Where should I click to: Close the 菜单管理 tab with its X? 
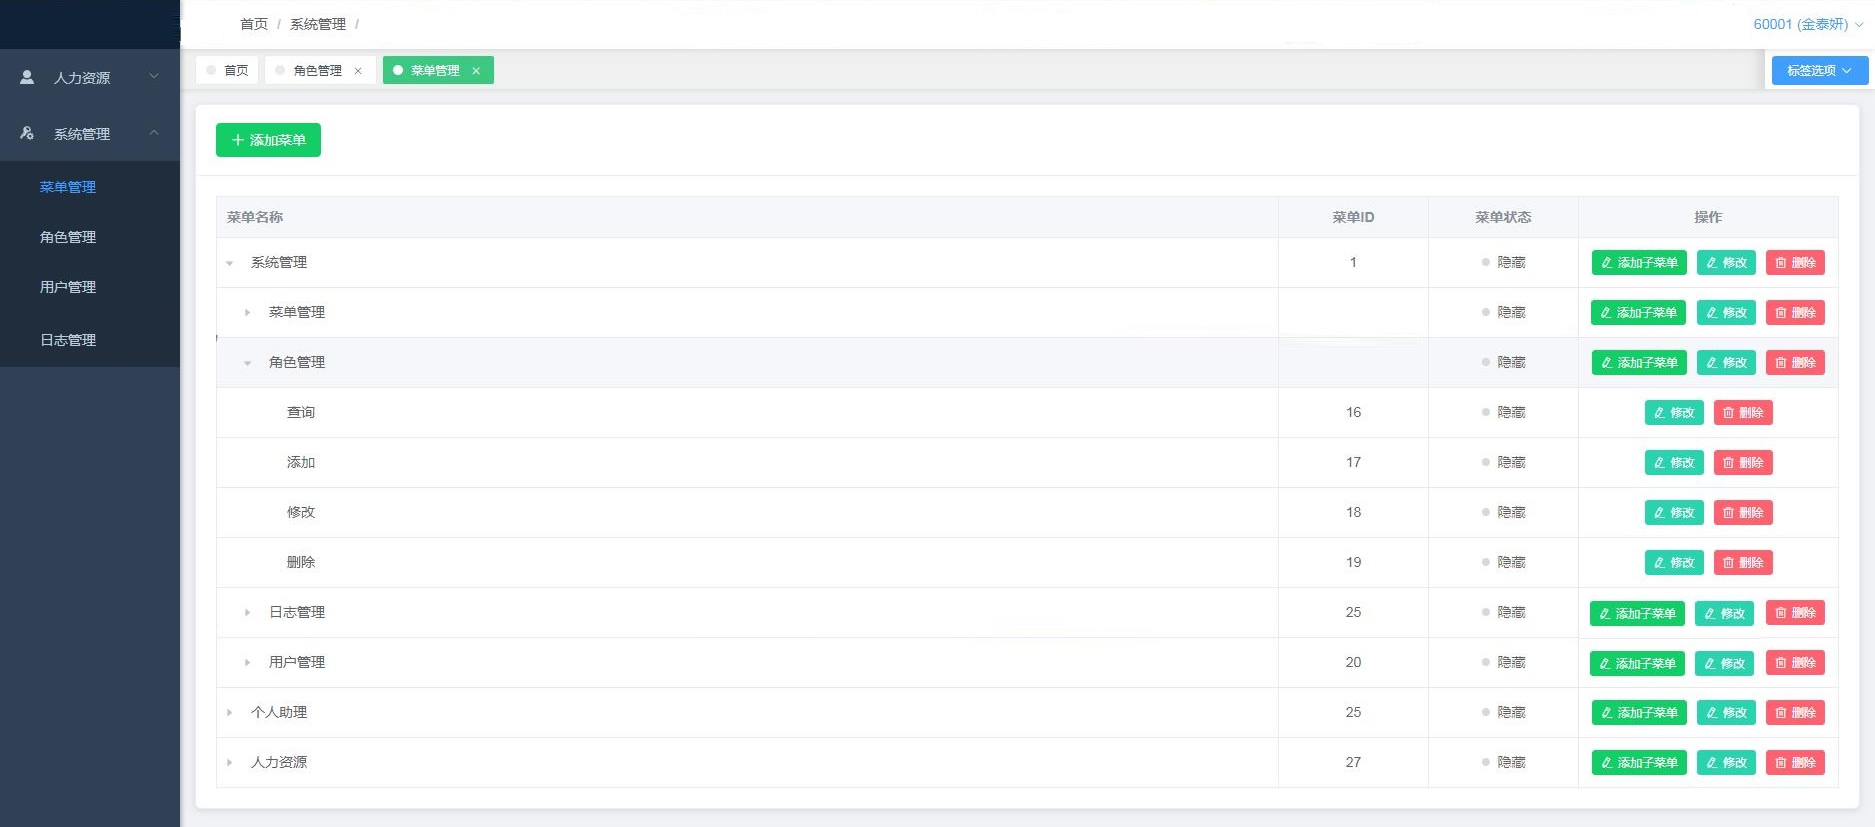point(476,71)
